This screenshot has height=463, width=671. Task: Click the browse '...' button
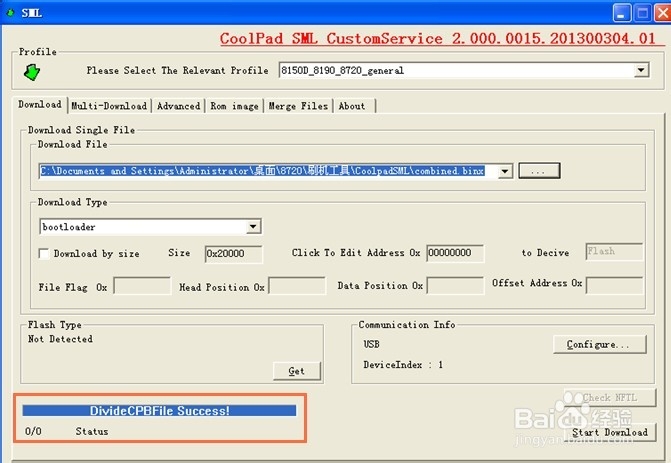(539, 171)
